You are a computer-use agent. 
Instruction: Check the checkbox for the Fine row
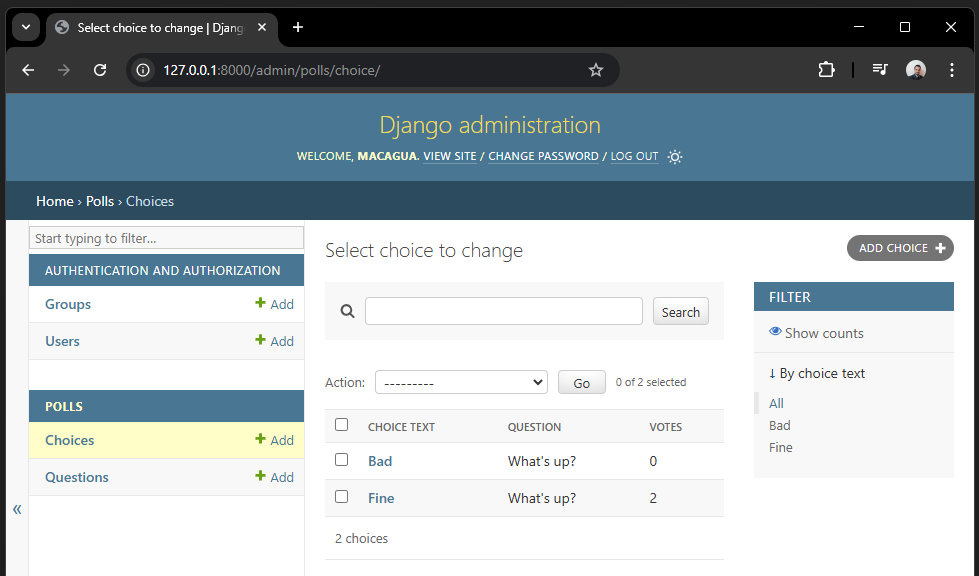pos(342,497)
